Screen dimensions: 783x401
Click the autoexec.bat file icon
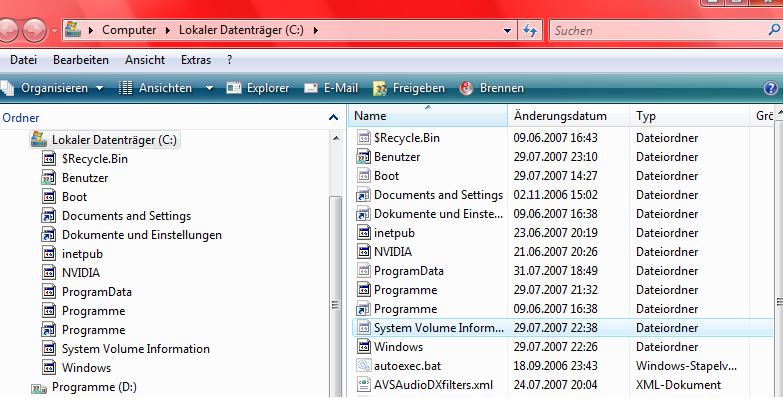pyautogui.click(x=364, y=366)
